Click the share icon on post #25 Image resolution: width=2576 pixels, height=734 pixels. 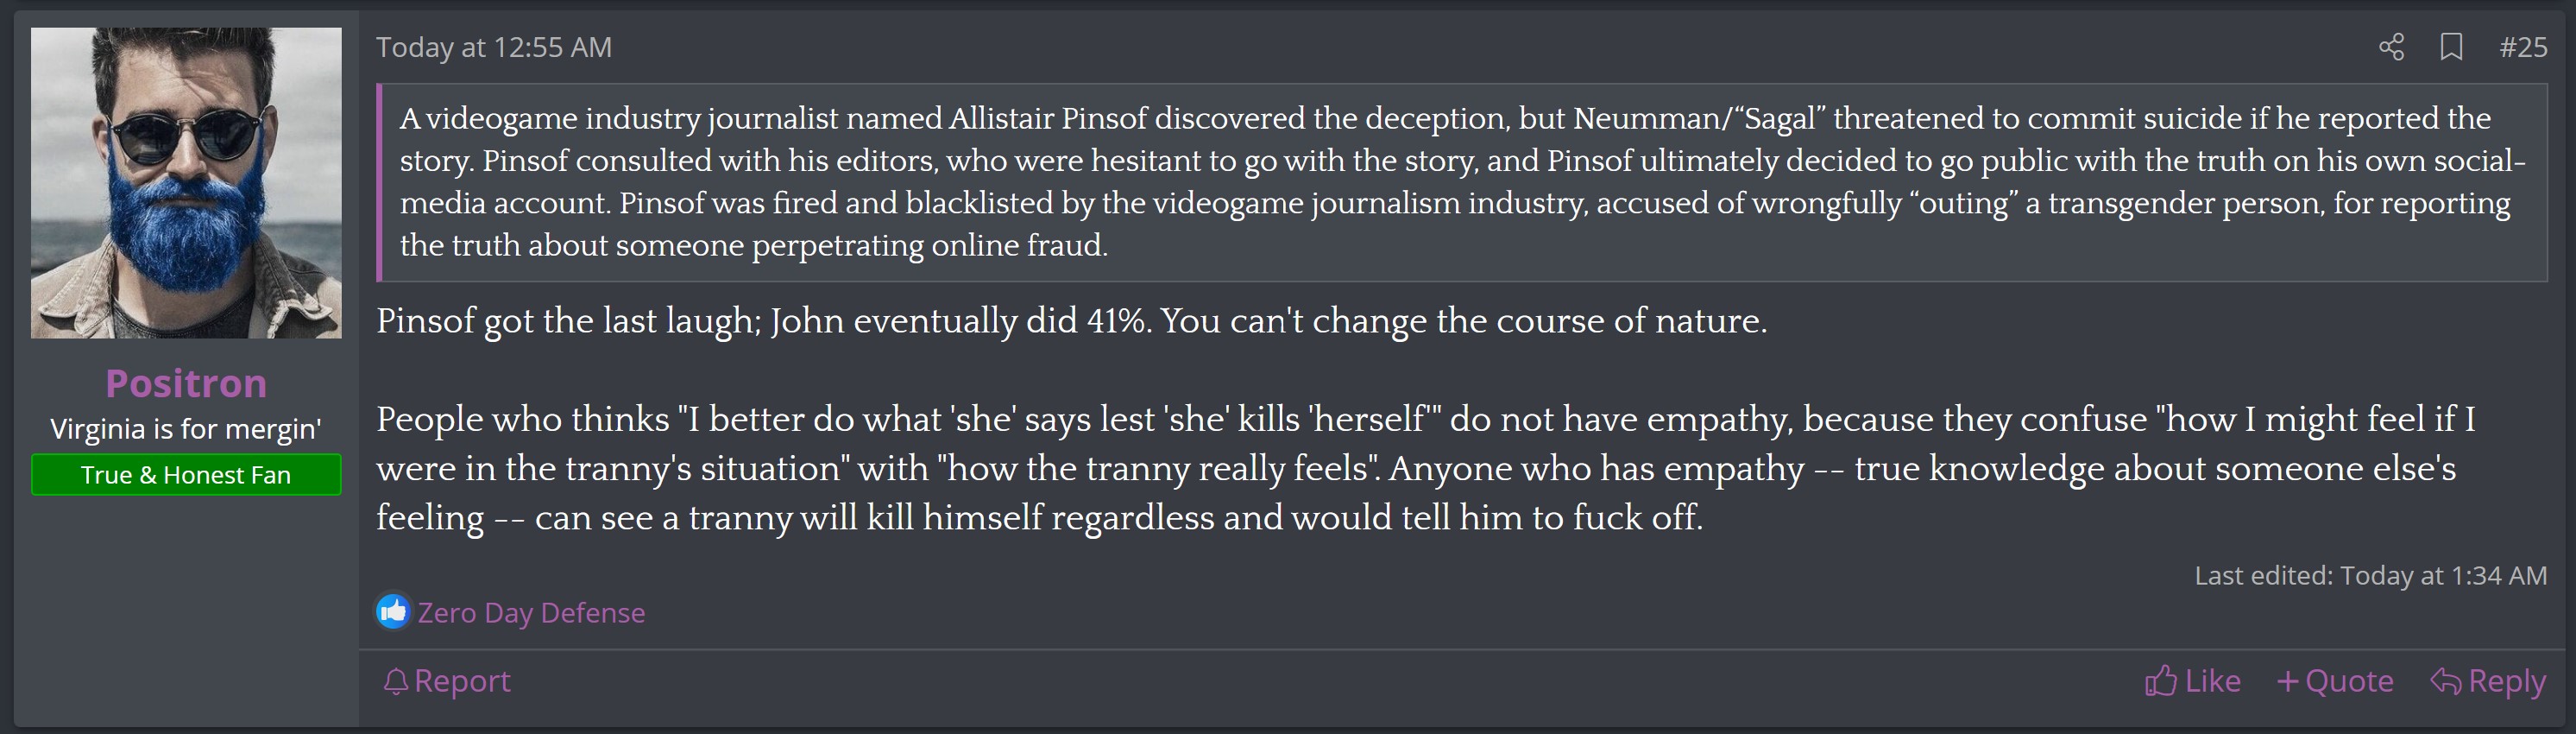(2391, 47)
